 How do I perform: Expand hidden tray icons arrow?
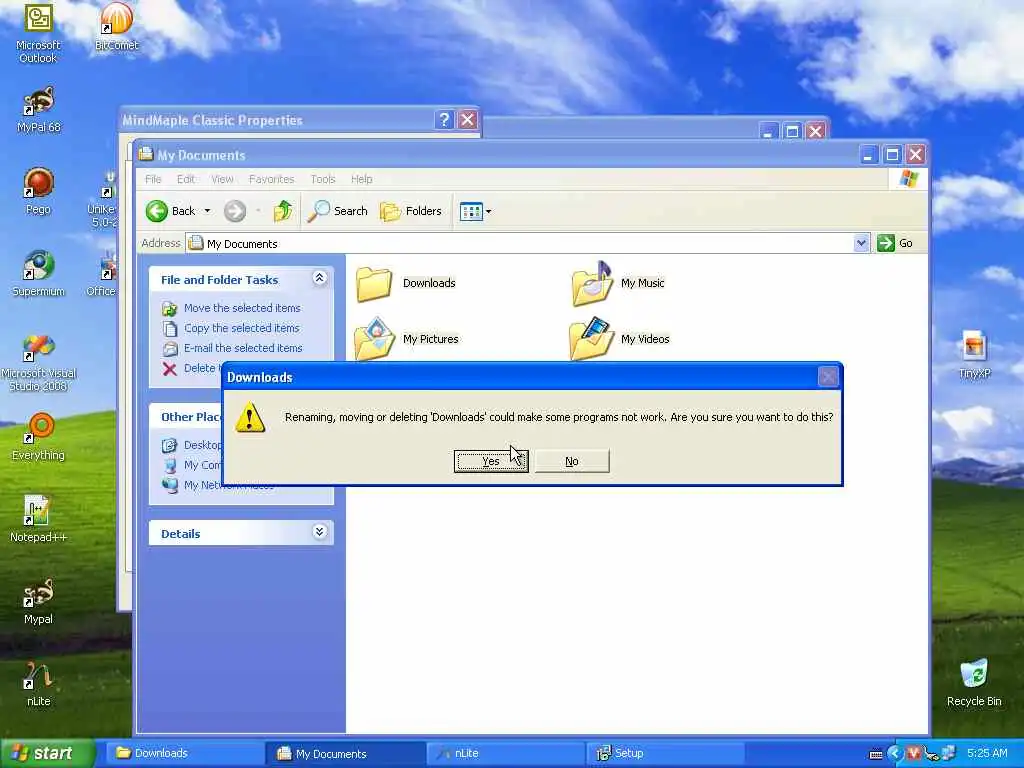[895, 754]
